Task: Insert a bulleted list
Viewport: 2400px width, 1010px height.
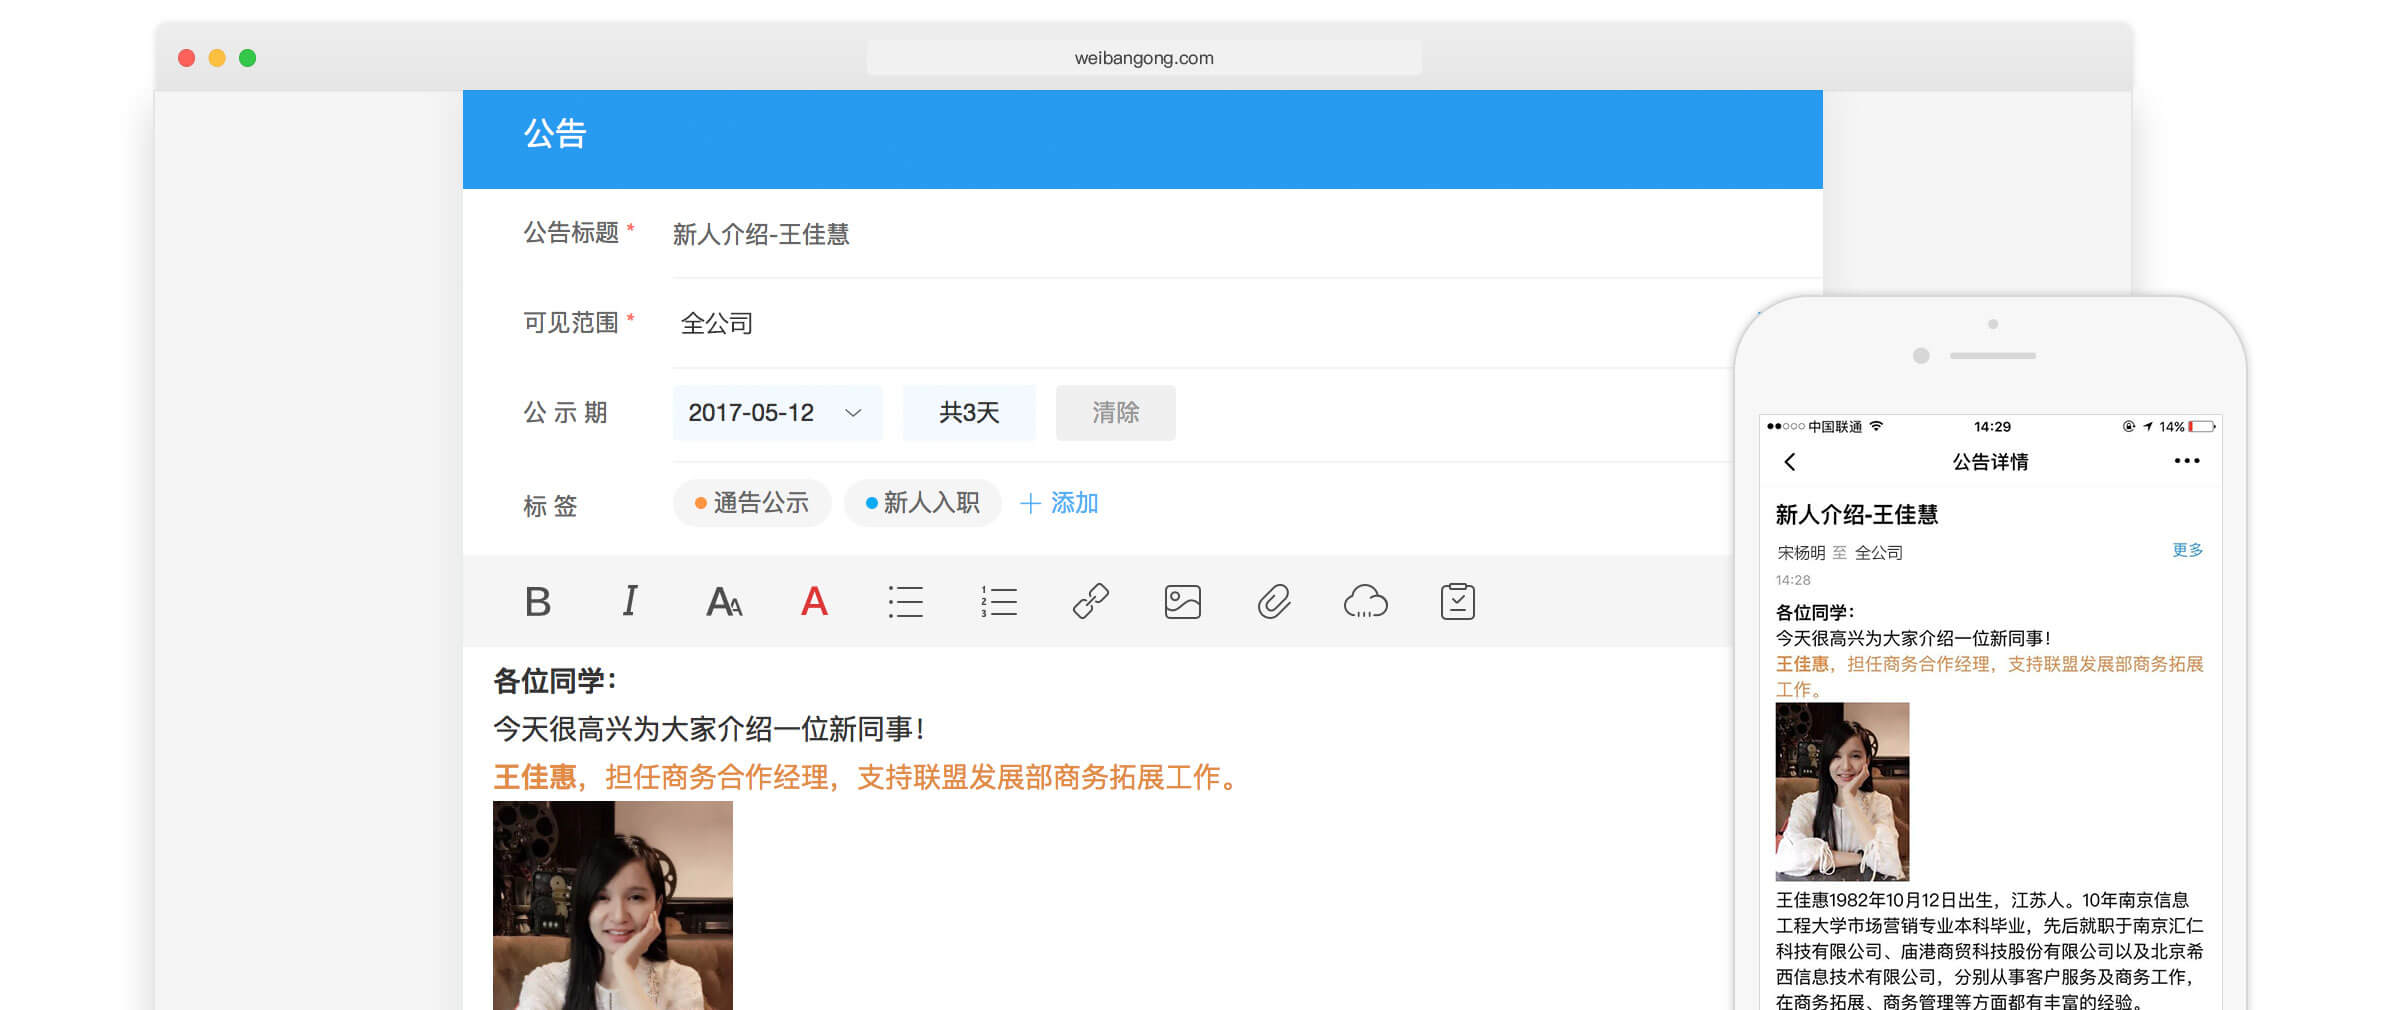Action: 906,602
